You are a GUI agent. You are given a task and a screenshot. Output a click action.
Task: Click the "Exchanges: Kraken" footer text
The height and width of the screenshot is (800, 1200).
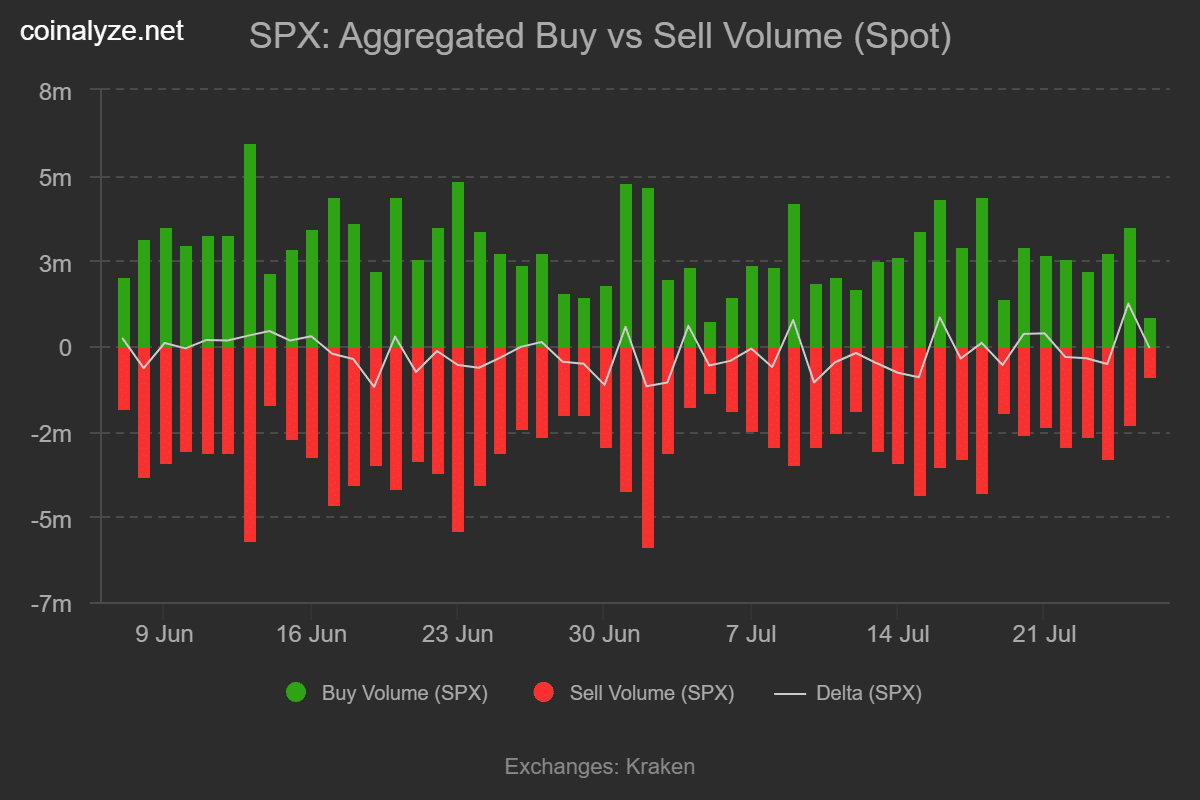pos(600,767)
